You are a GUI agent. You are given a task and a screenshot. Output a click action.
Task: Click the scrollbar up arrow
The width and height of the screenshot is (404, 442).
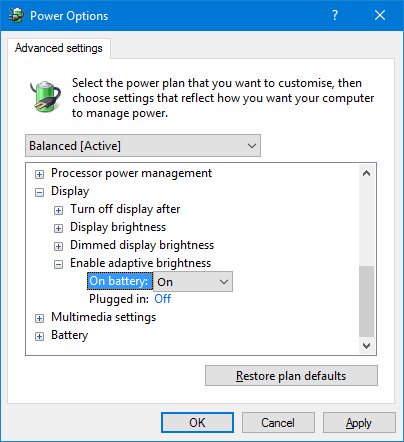366,173
